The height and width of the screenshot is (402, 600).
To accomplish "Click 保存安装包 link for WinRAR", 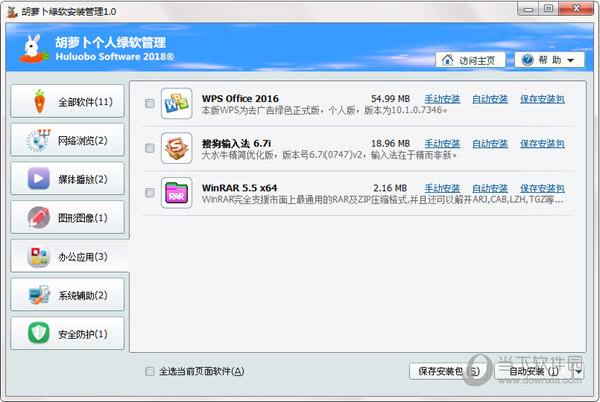I will [x=542, y=188].
